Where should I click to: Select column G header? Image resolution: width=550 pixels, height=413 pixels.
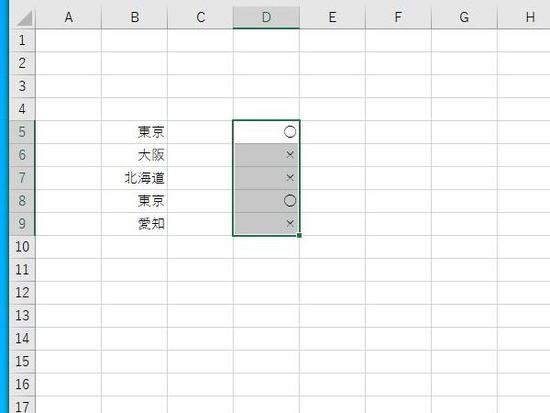tap(464, 18)
